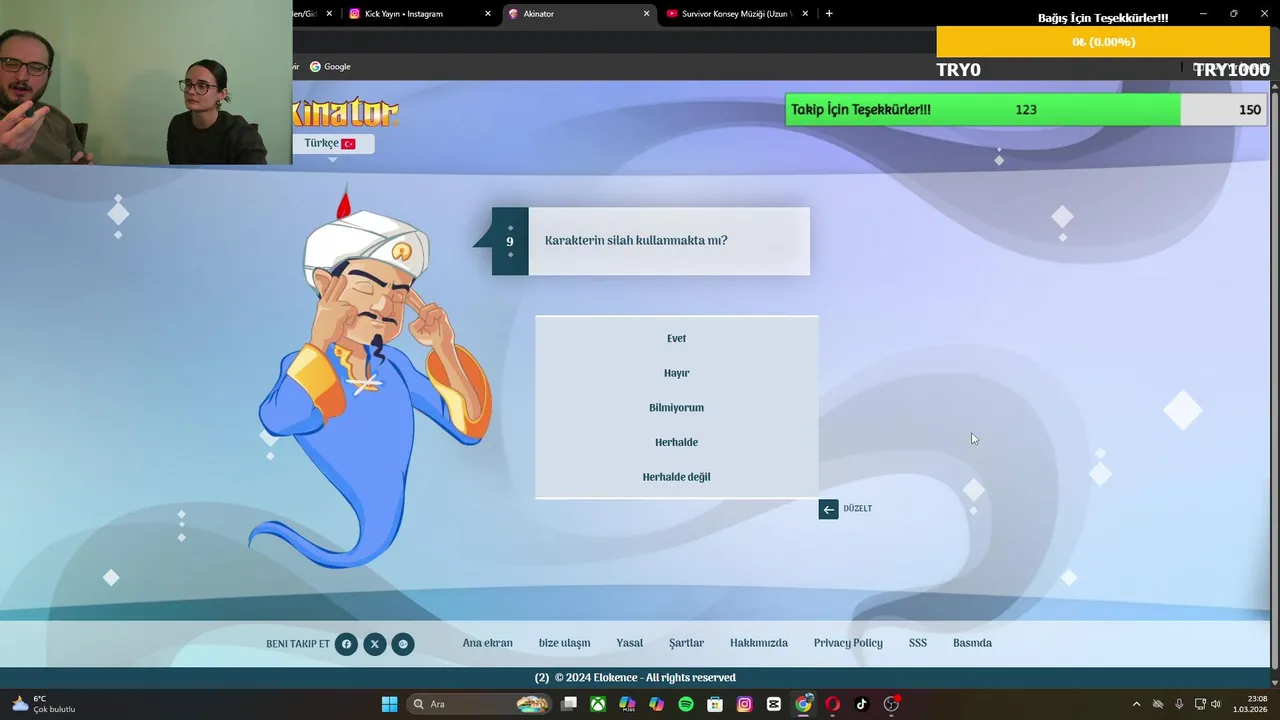Click the '© 2024 Elokence - All rights reserved' text
This screenshot has height=720, width=1280.
[x=645, y=678]
